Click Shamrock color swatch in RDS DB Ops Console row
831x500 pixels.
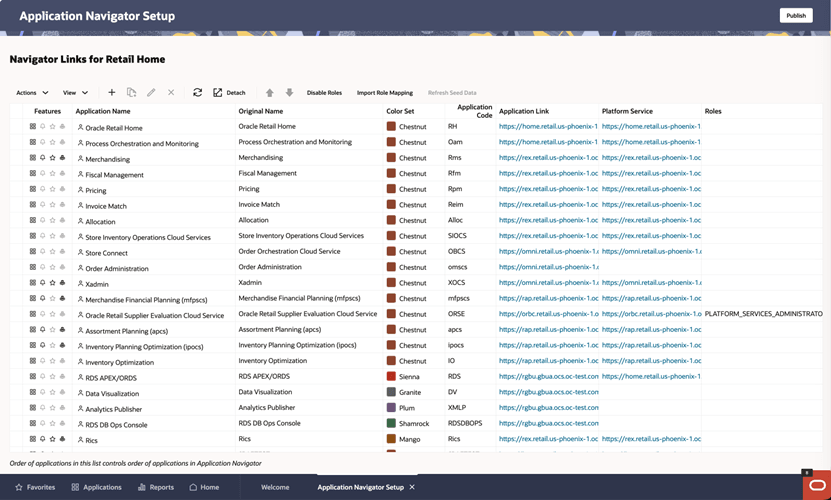(391, 423)
